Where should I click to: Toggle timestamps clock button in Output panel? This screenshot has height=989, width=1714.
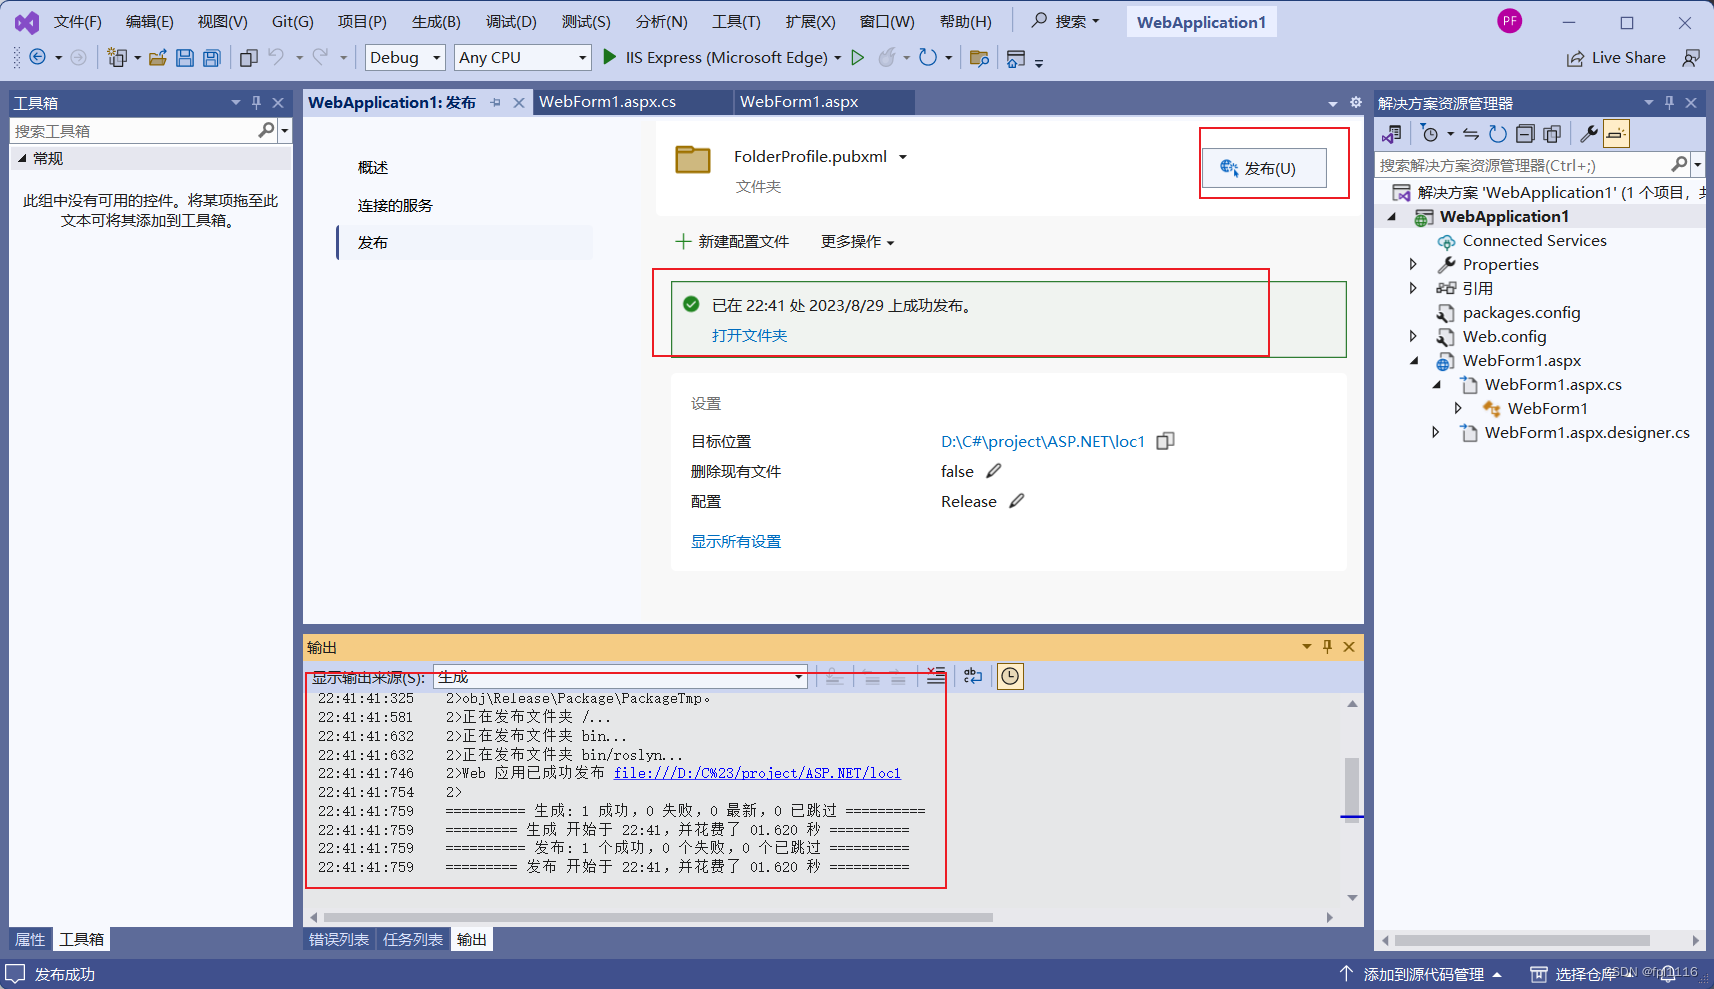(1010, 677)
